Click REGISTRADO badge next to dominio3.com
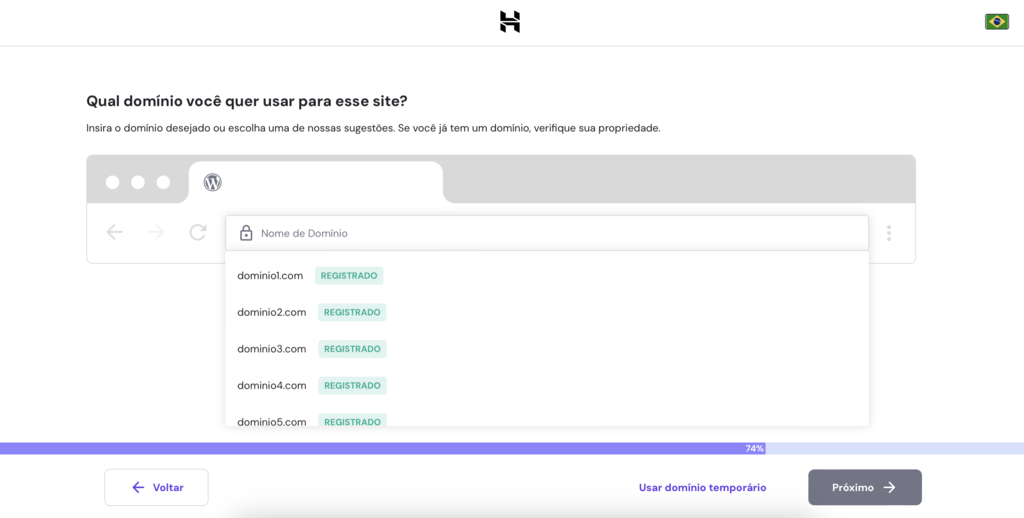1024x518 pixels. [353, 349]
